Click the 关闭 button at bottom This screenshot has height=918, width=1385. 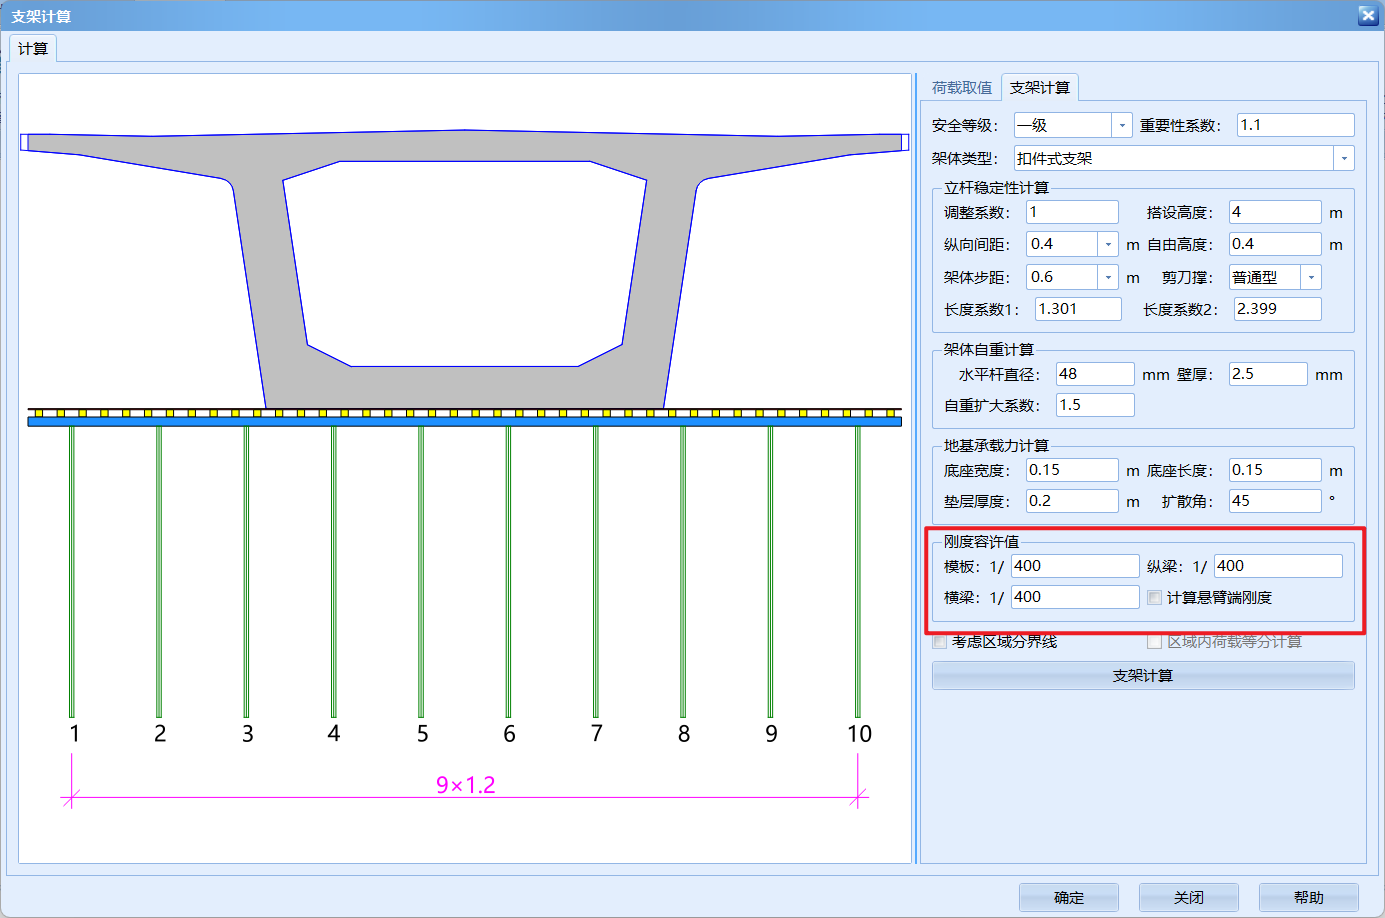1188,897
